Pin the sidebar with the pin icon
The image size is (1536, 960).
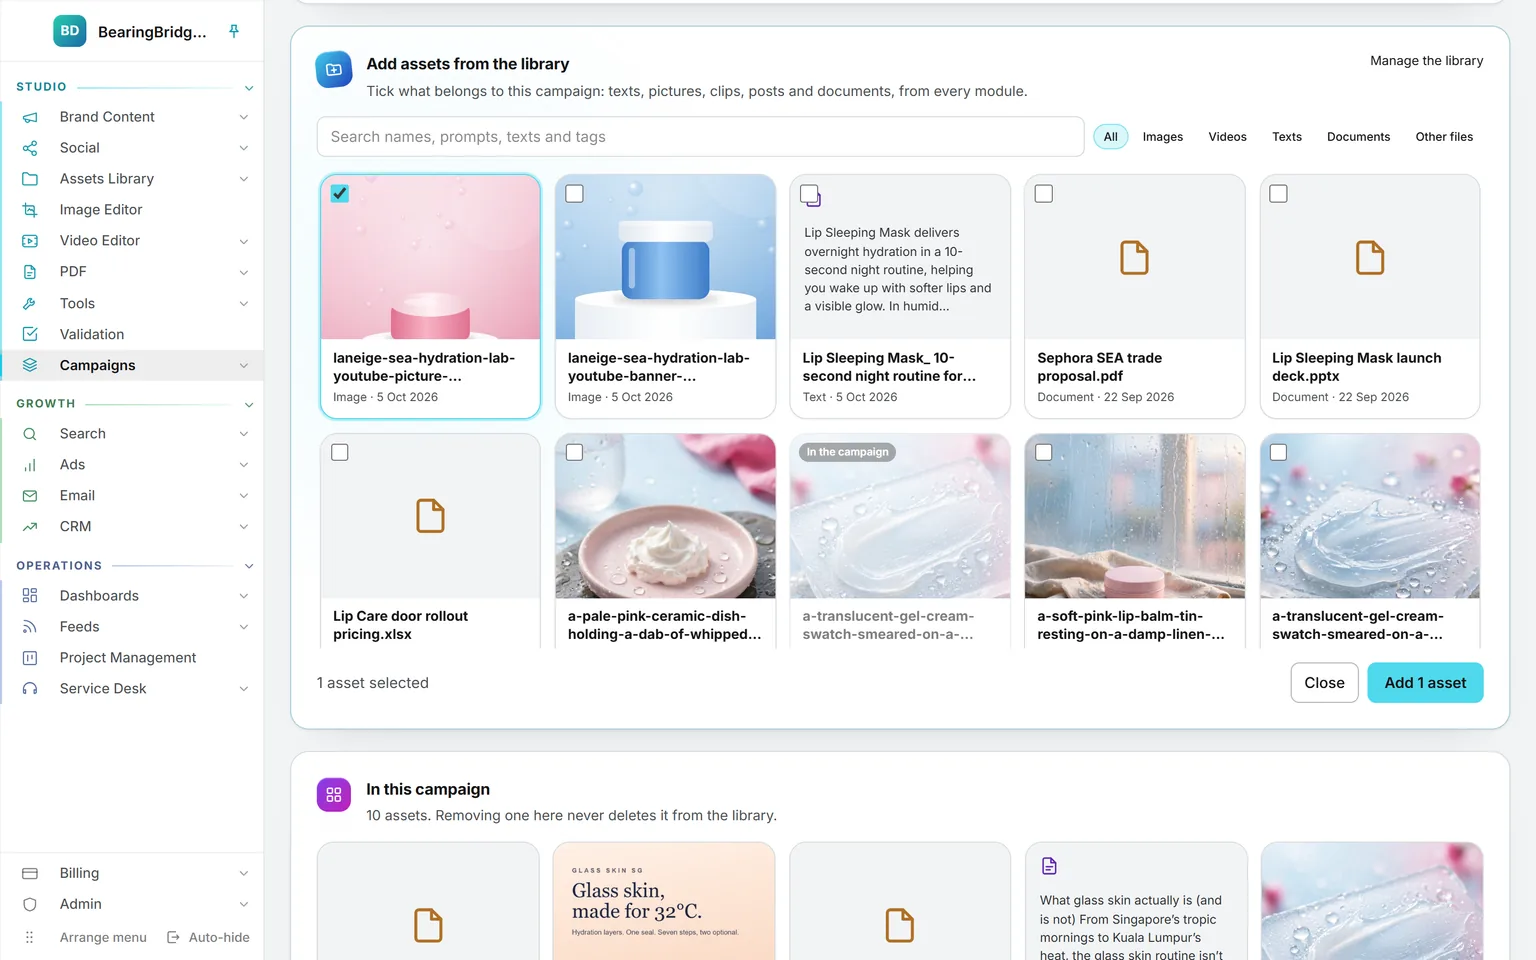234,31
